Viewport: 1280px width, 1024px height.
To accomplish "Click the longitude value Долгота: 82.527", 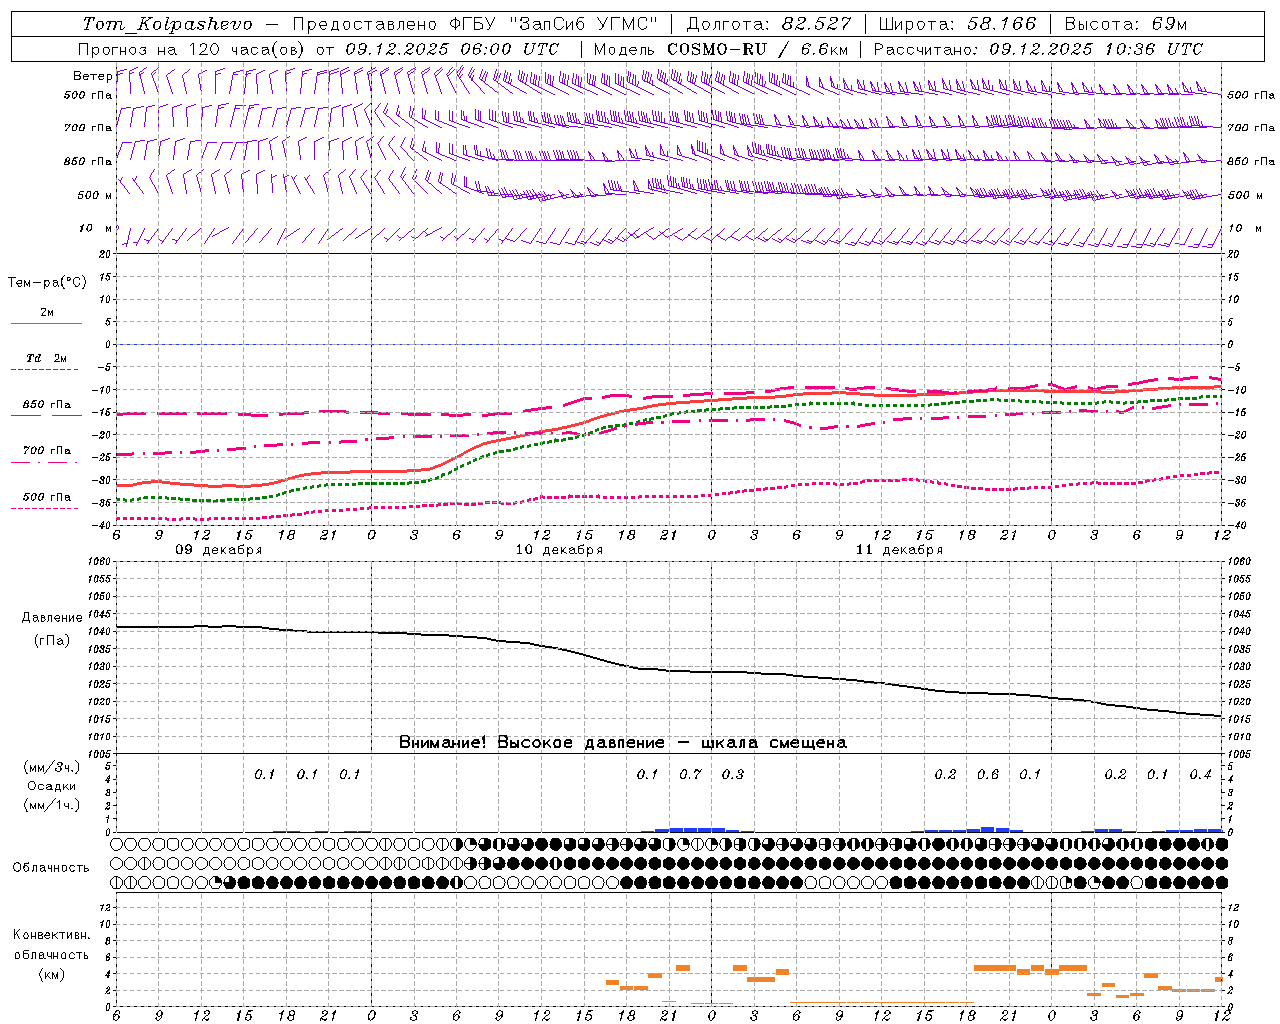I will 769,24.
